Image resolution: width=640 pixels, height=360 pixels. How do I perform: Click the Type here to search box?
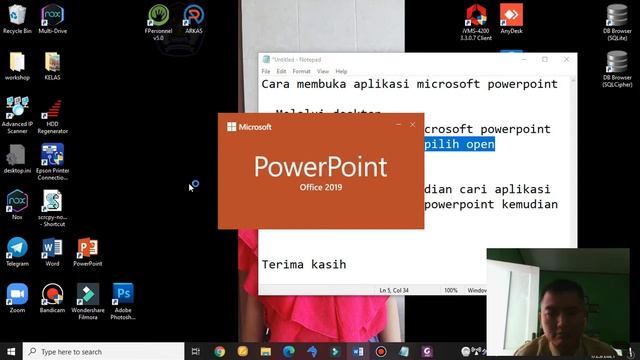point(103,351)
